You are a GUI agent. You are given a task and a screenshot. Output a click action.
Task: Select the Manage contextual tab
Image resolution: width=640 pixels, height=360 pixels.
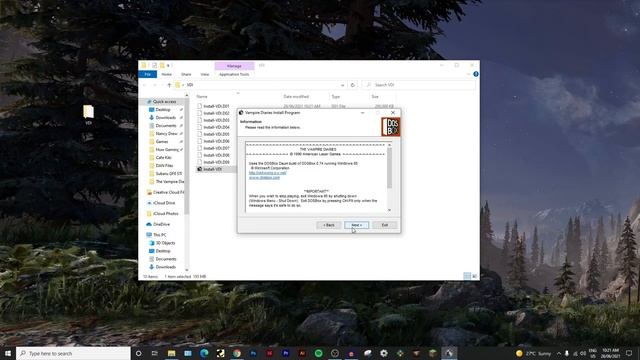[234, 66]
